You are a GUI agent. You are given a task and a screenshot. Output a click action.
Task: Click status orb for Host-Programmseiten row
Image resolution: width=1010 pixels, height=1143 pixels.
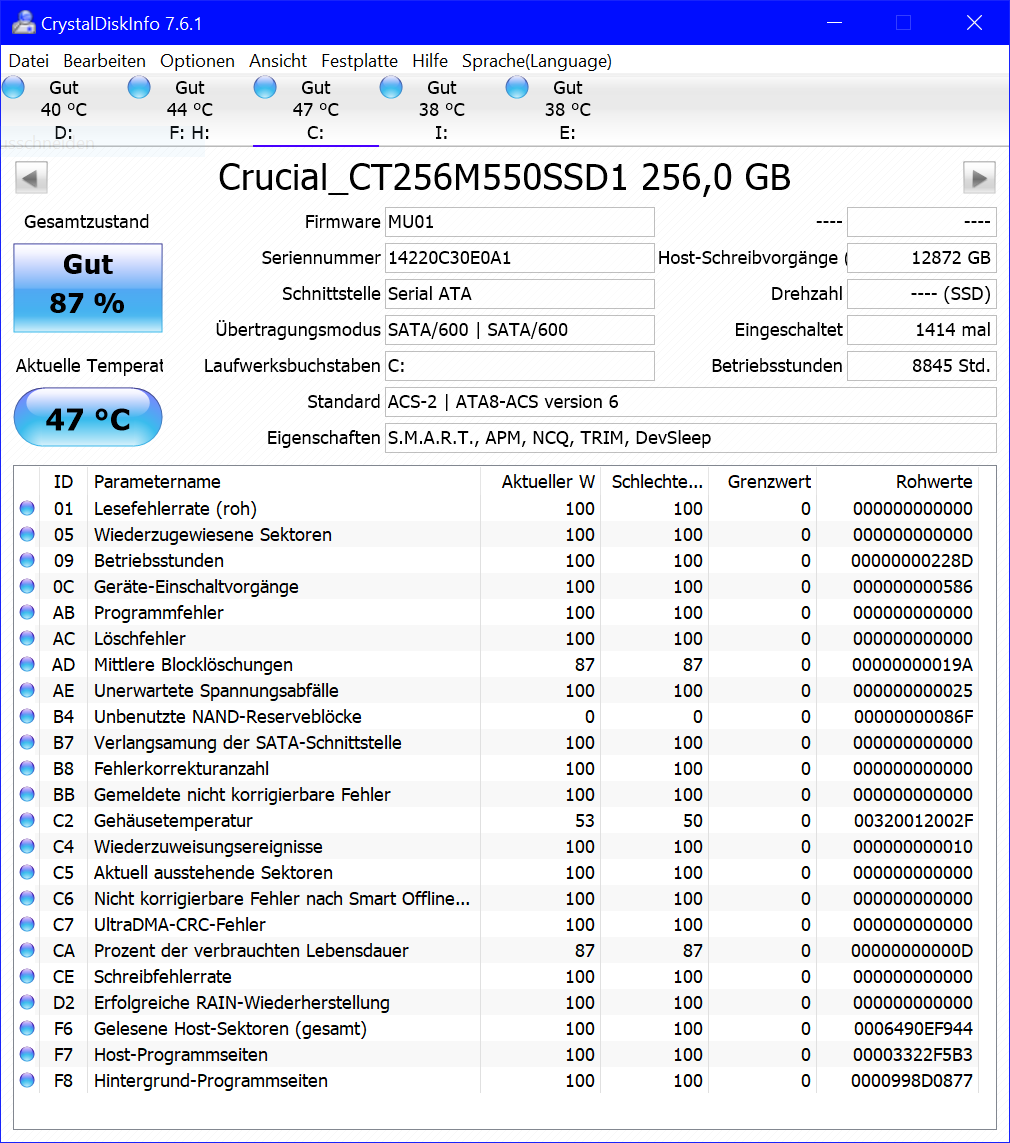27,1054
